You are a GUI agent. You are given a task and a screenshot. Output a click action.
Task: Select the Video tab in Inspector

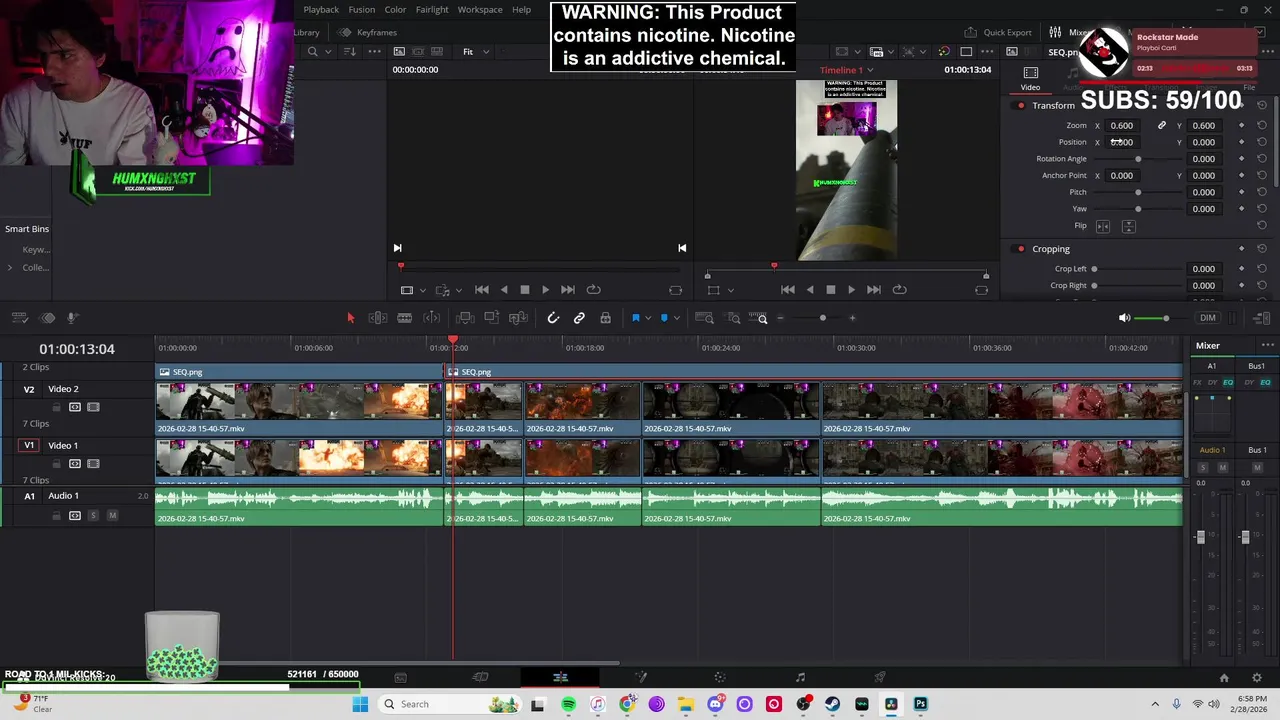coord(1030,79)
